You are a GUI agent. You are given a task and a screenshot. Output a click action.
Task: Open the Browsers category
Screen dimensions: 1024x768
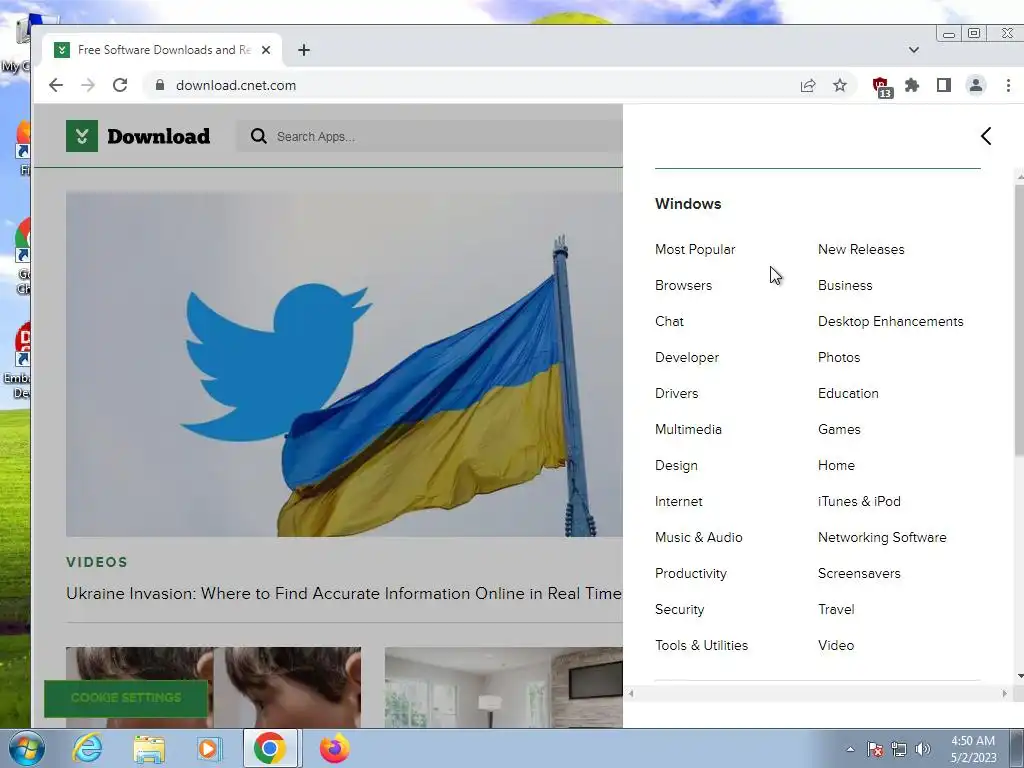[x=683, y=285]
